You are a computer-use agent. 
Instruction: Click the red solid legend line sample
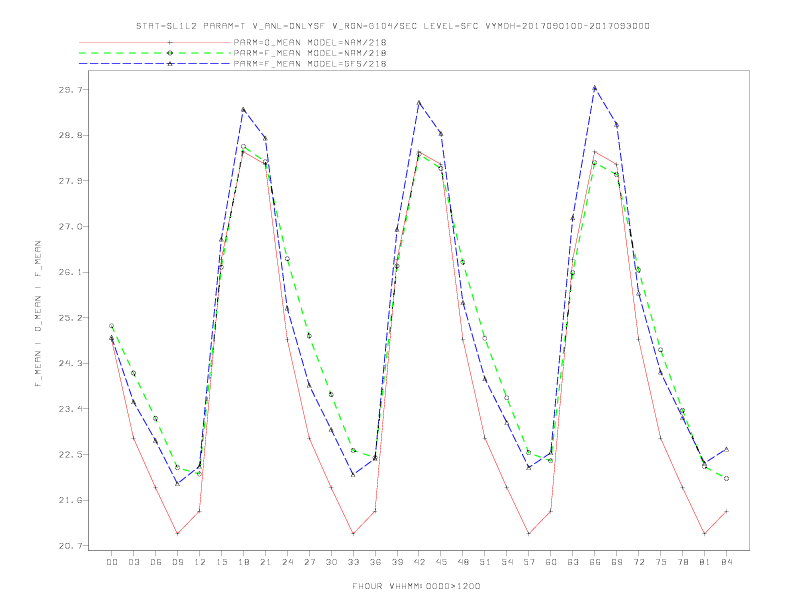pos(155,42)
